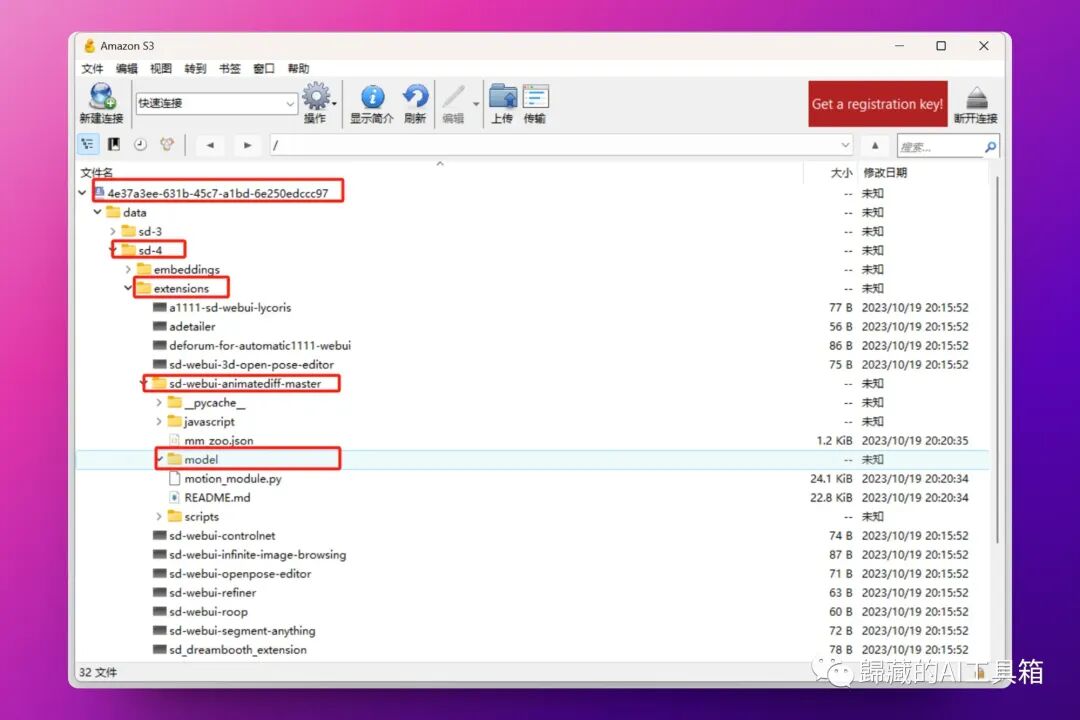Show file info with 显示简介
Screen dimensions: 1080x720
pyautogui.click(x=371, y=103)
